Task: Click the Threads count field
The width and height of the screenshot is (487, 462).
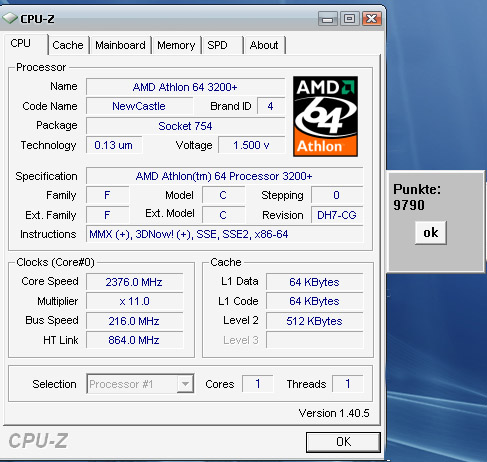Action: pos(348,384)
